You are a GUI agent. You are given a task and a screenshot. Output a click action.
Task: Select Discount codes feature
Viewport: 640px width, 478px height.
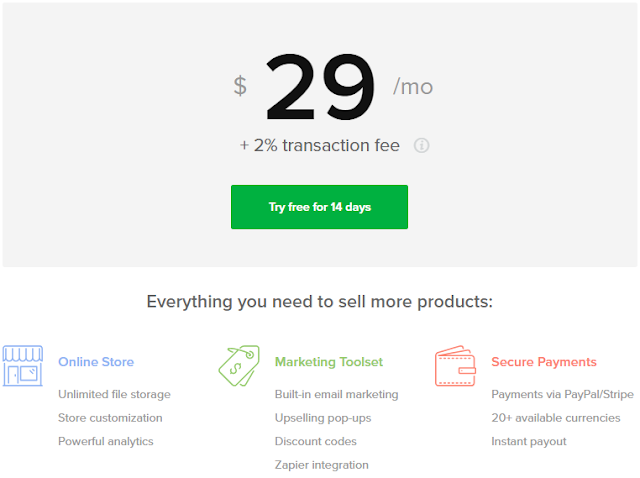[x=316, y=441]
